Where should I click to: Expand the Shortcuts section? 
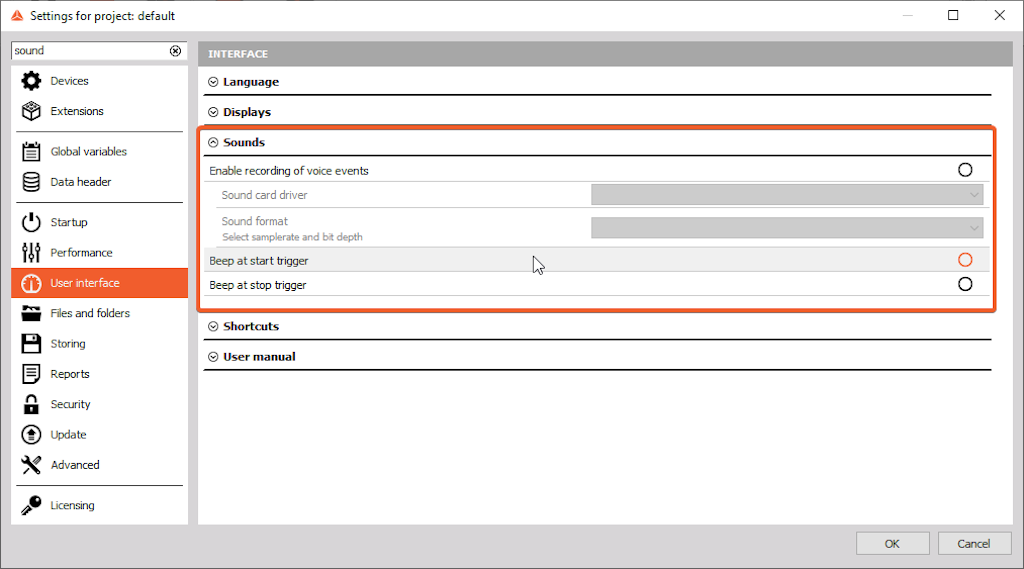(x=213, y=327)
